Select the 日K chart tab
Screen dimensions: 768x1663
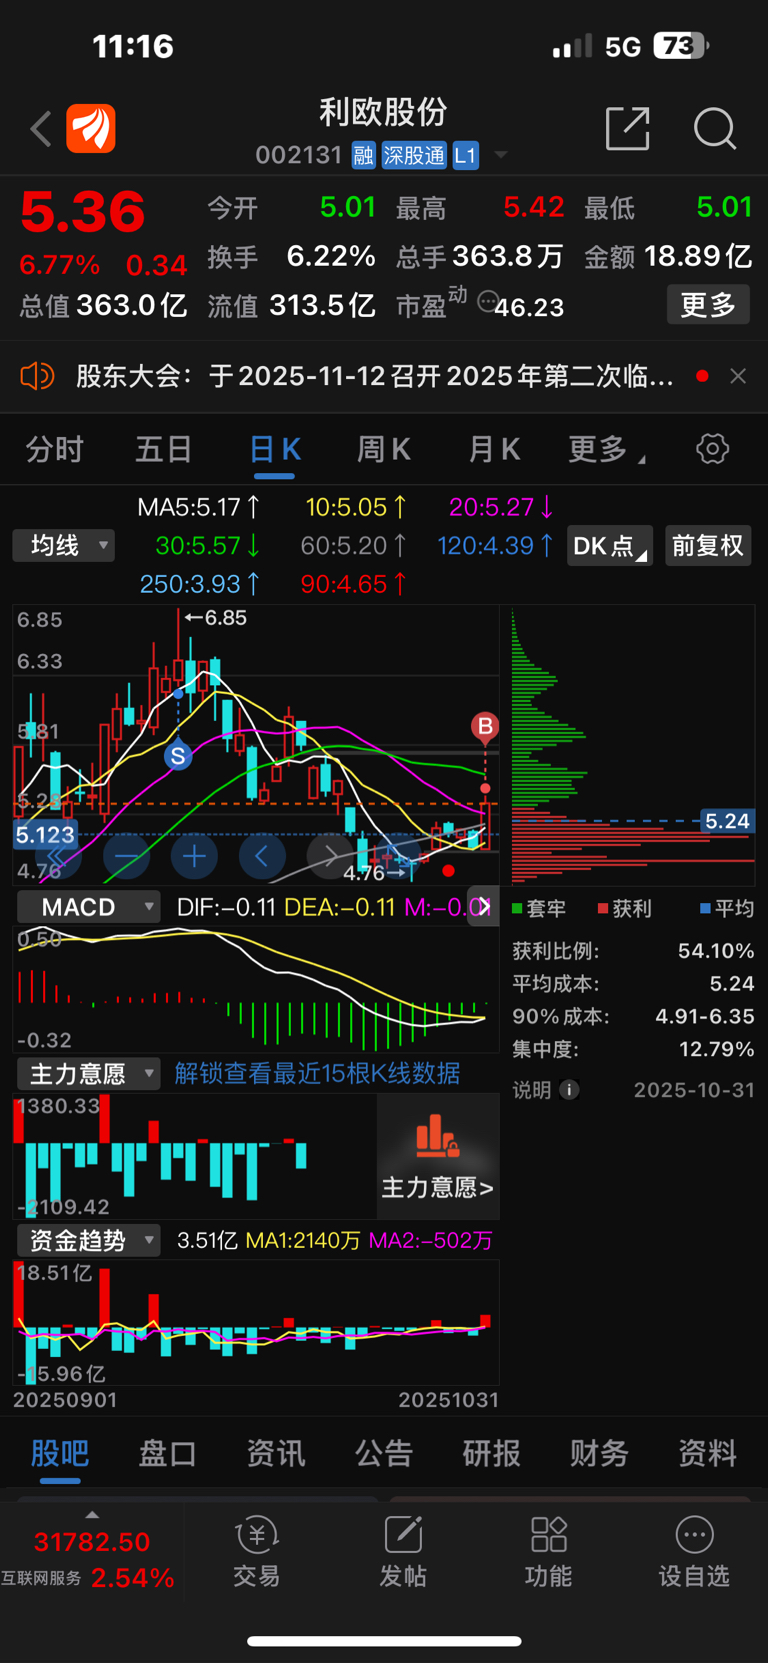(275, 449)
